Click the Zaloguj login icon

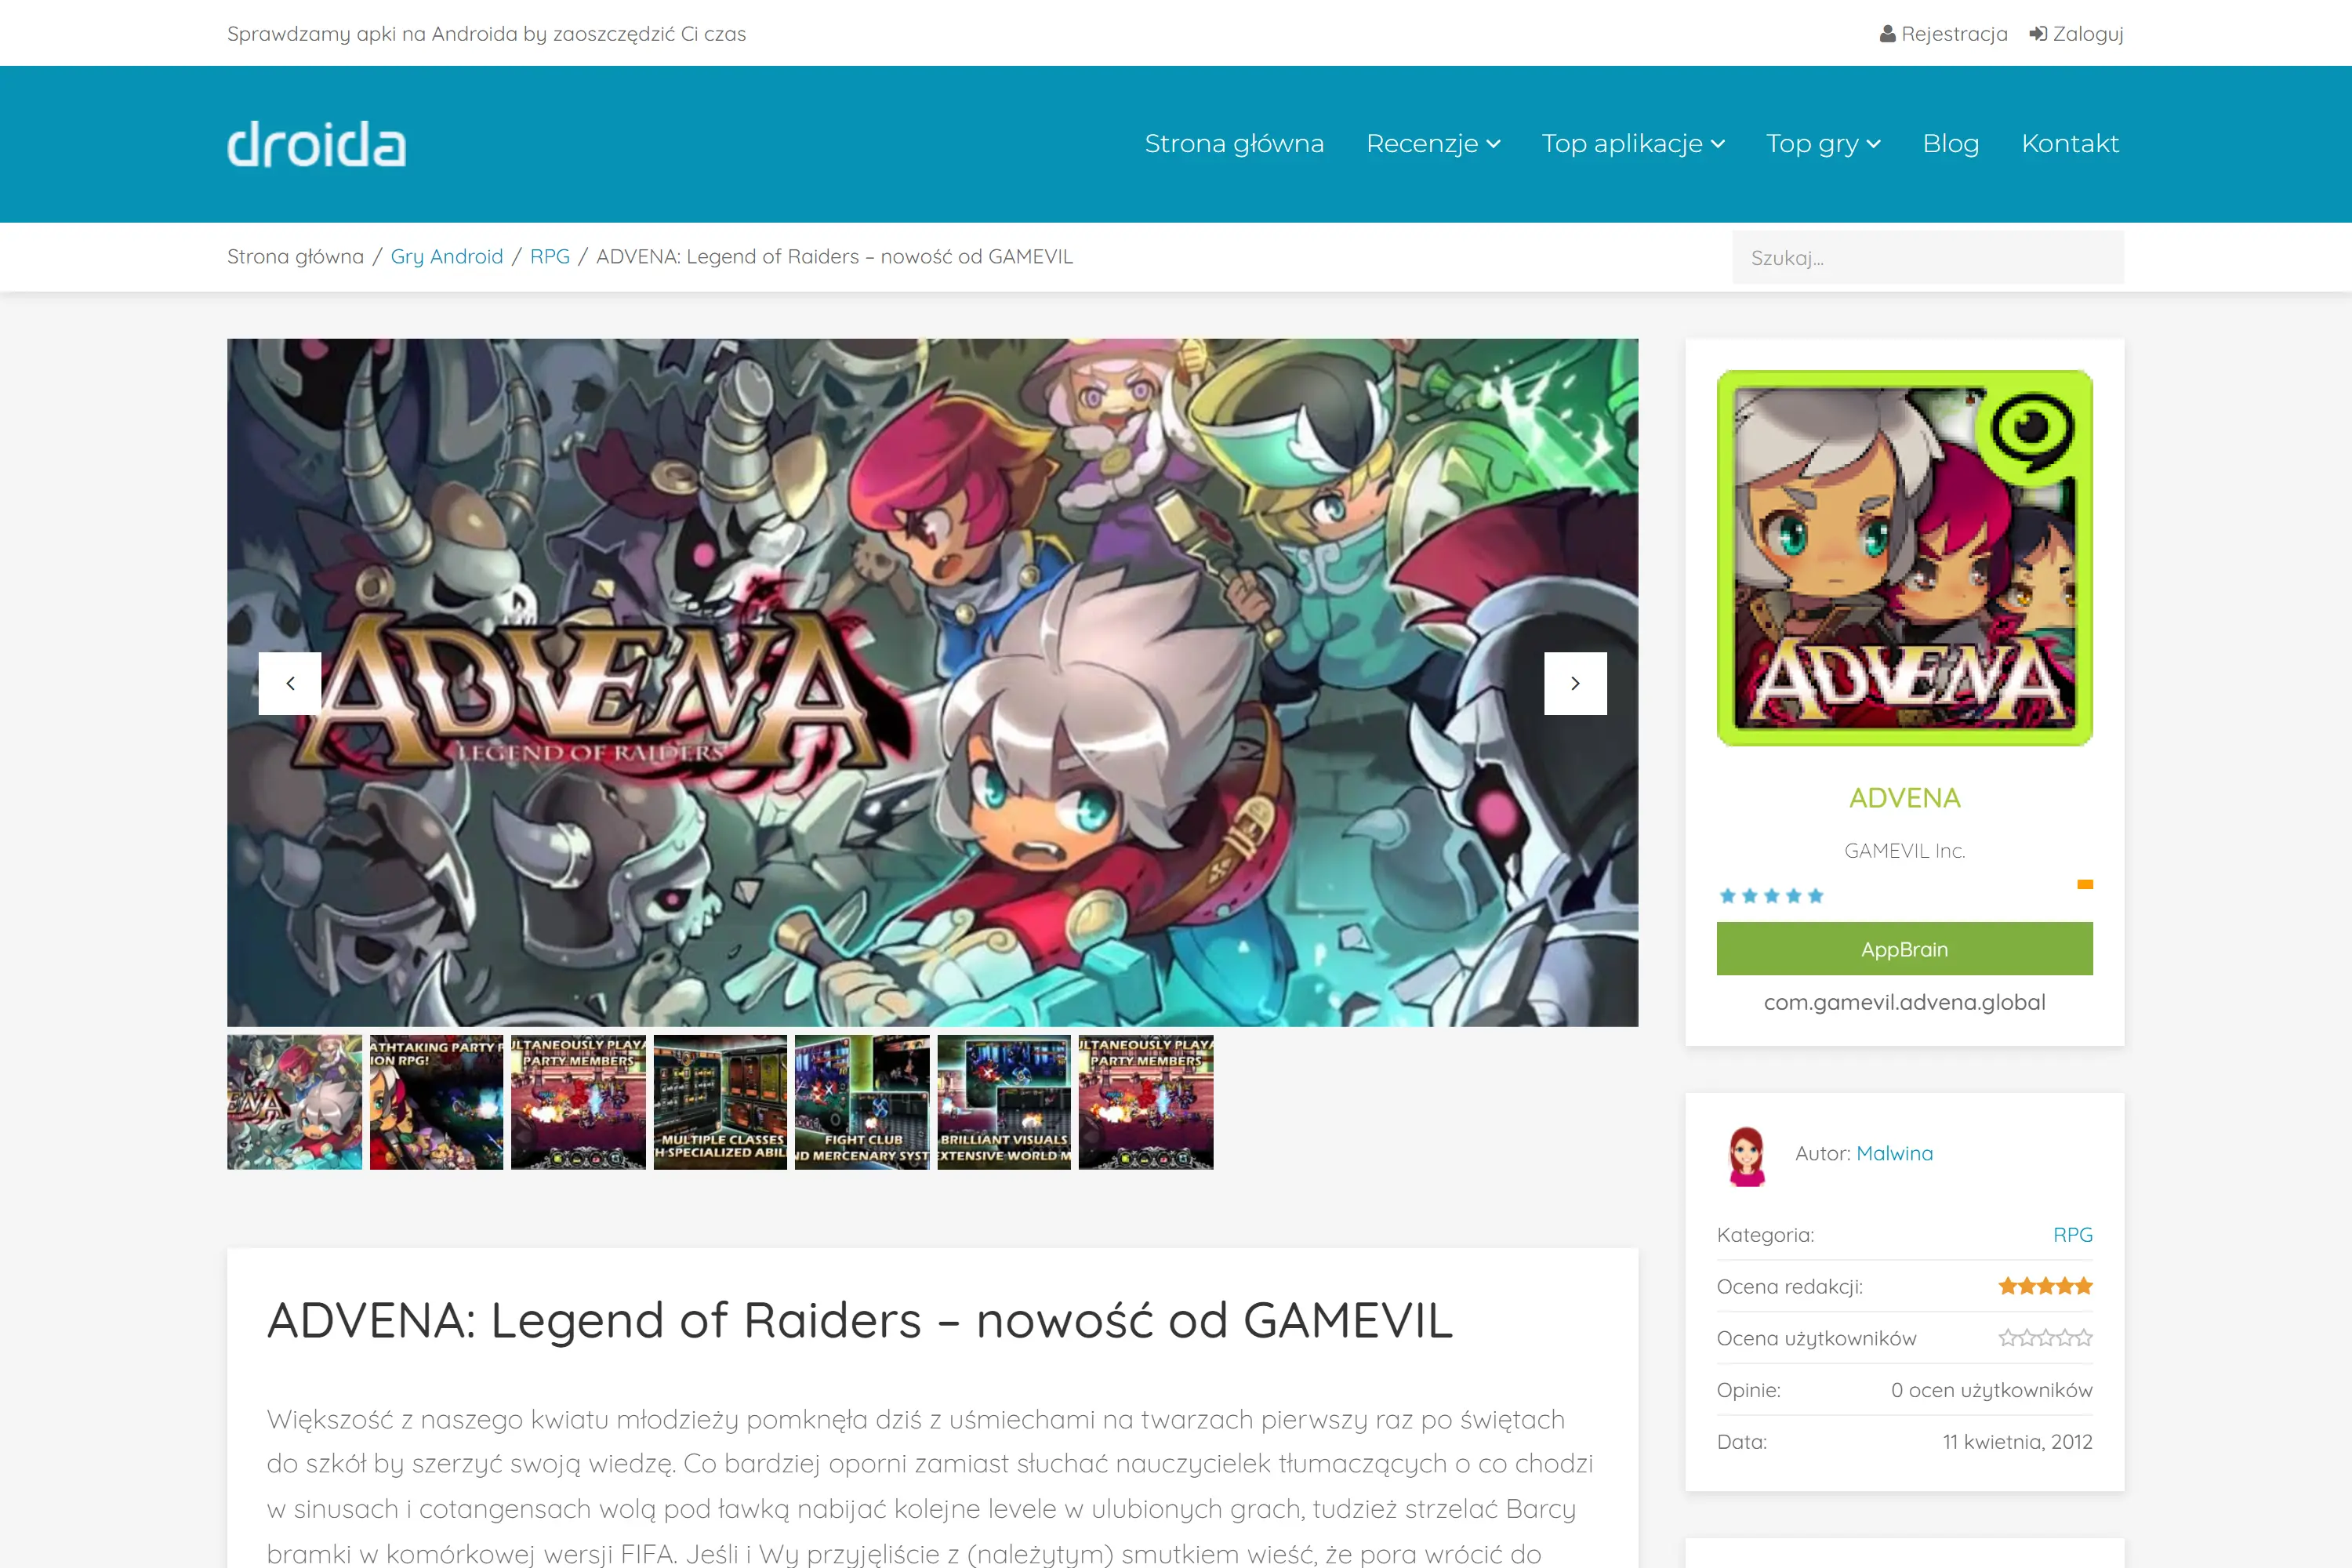pyautogui.click(x=2036, y=33)
